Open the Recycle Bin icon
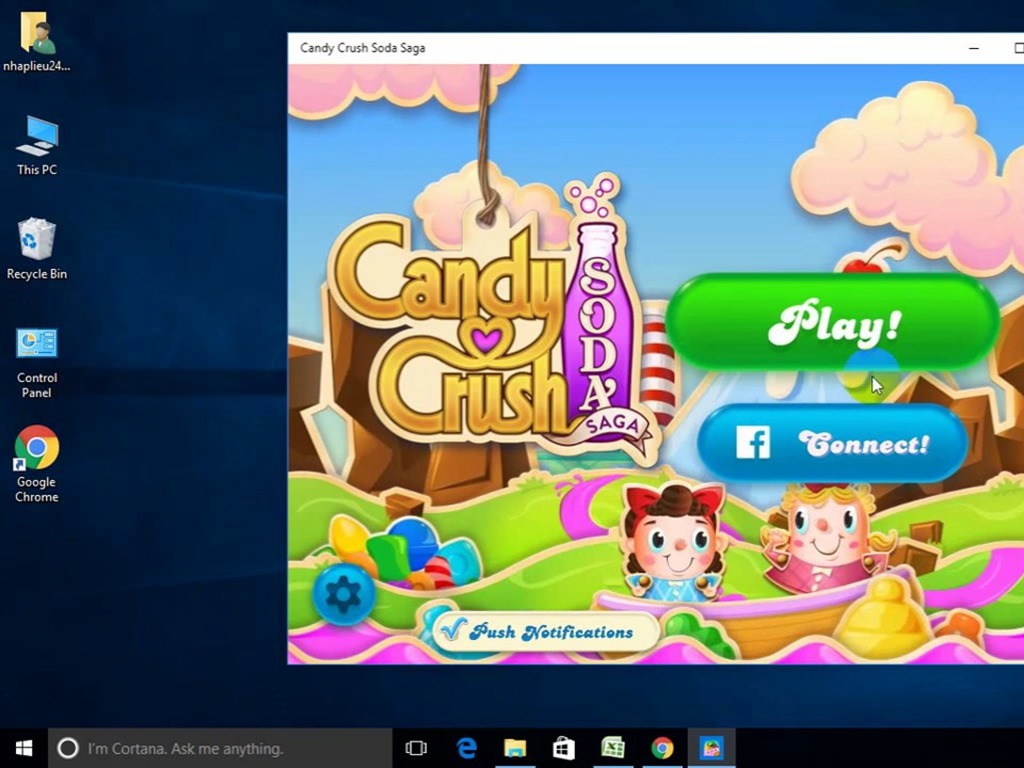 coord(37,249)
